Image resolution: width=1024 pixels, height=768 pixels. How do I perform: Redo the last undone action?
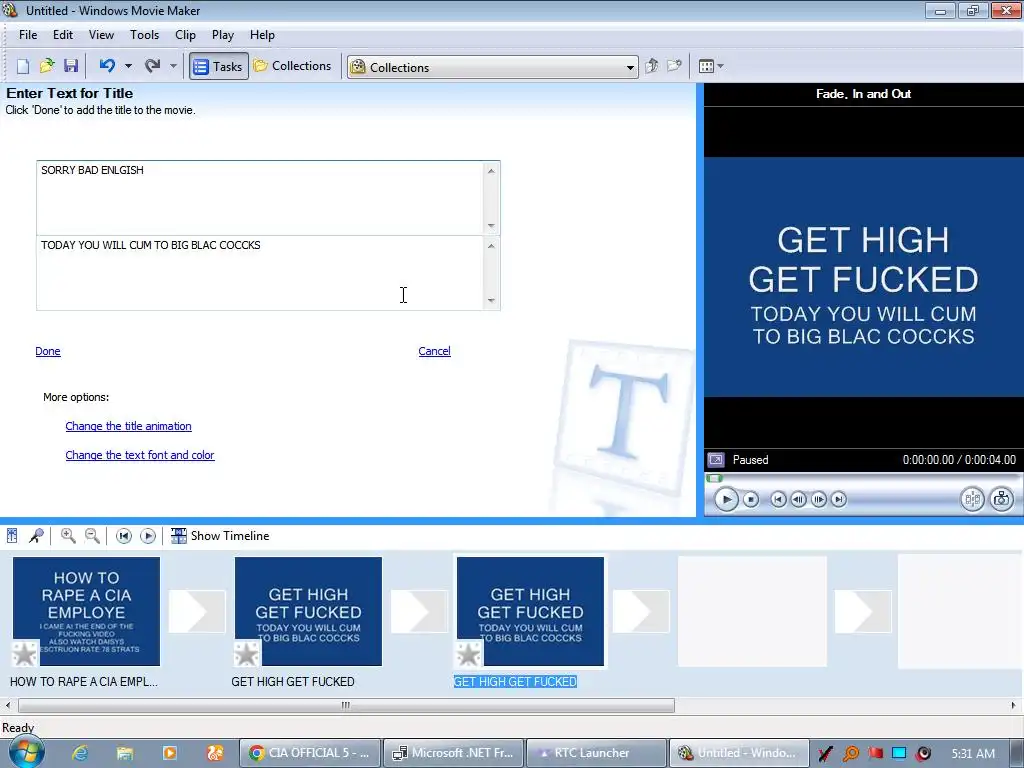[153, 66]
